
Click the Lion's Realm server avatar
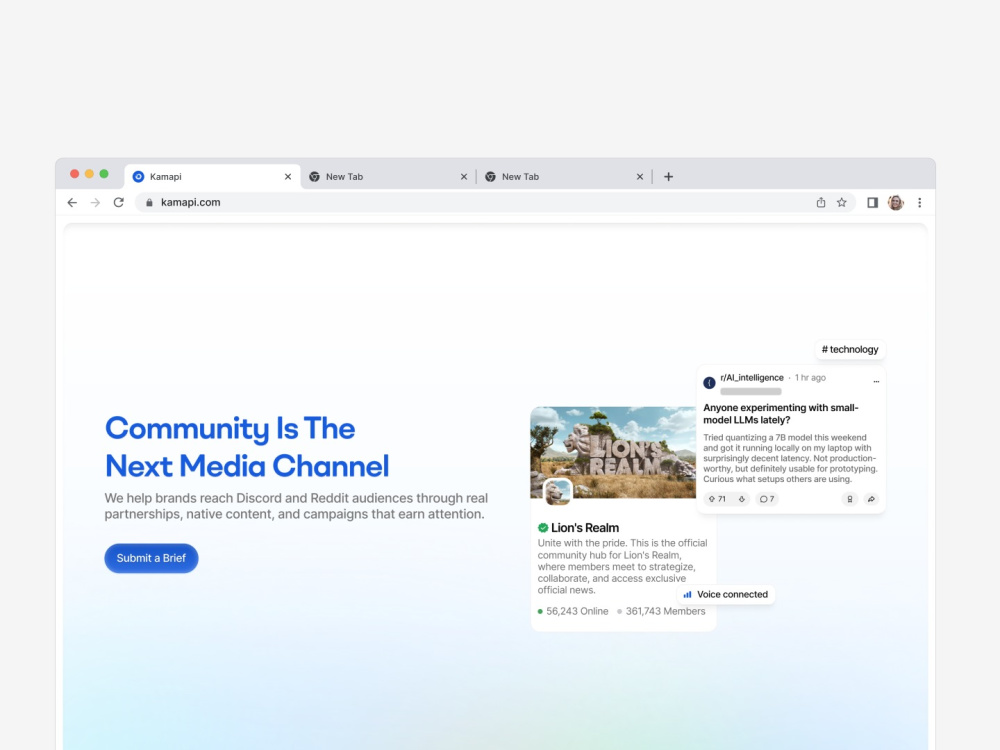tap(557, 492)
